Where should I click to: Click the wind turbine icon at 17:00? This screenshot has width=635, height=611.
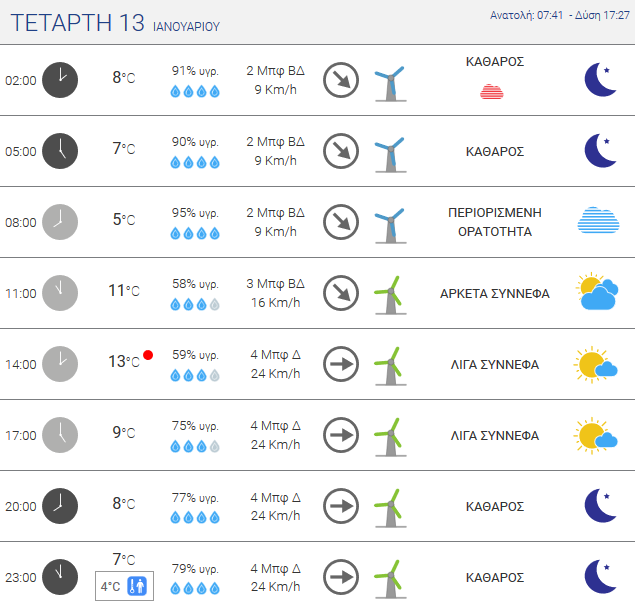coord(389,435)
